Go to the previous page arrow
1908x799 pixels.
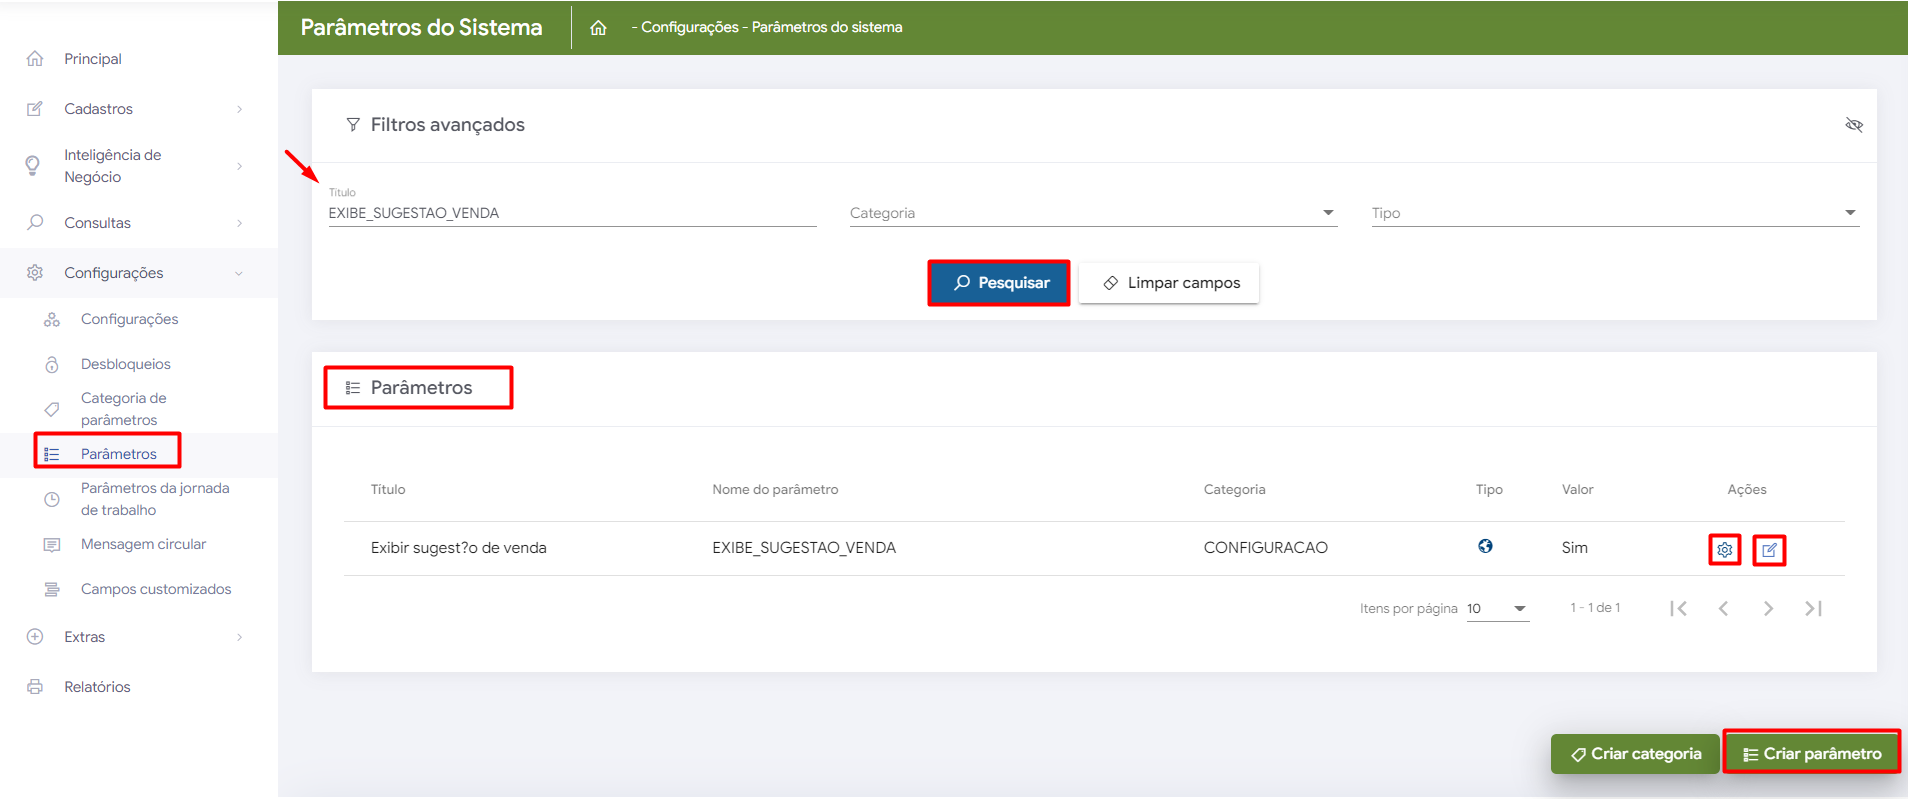(1723, 608)
